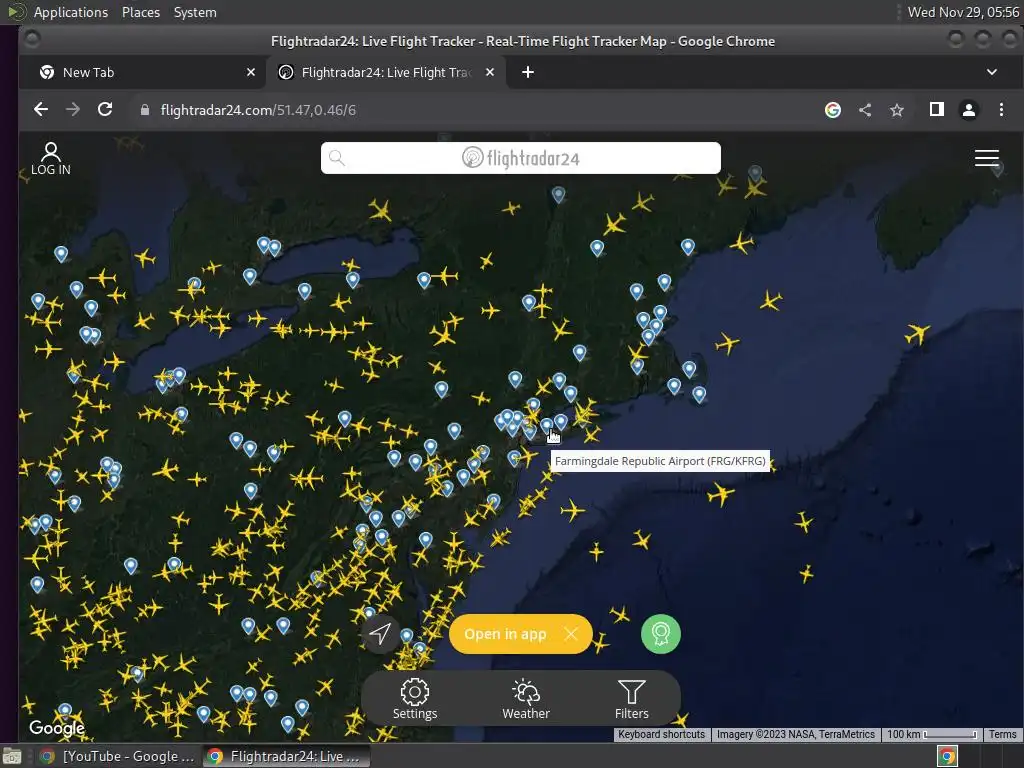Switch to the YouTube taskbar window
Screen dimensions: 1024x768
(117, 756)
